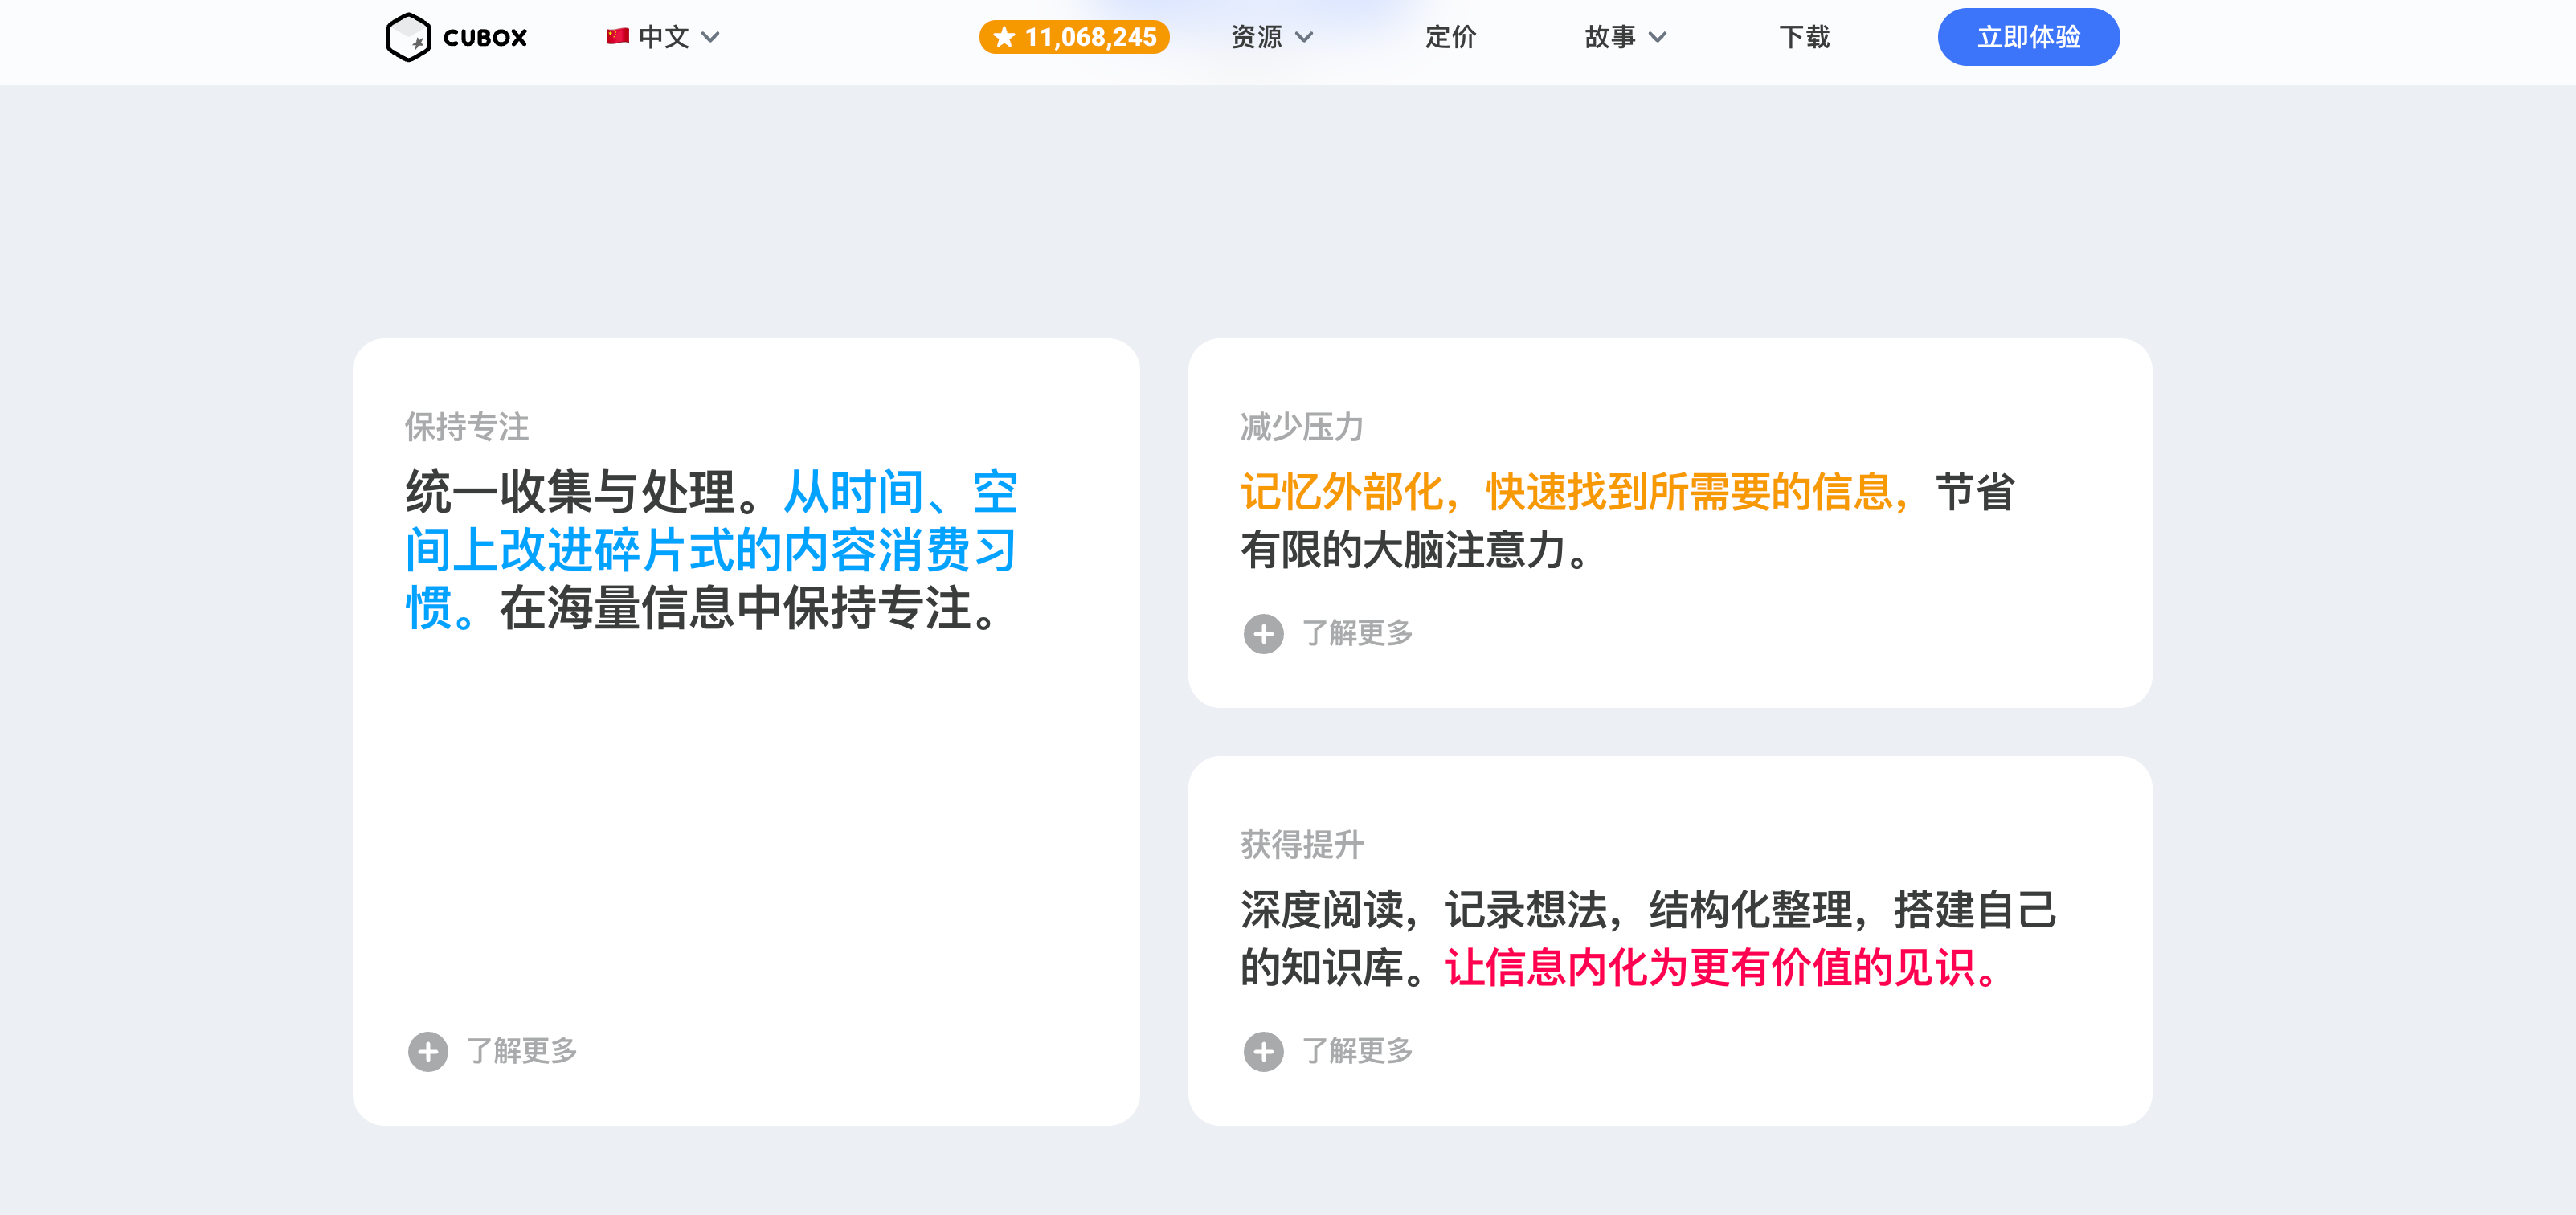Image resolution: width=2576 pixels, height=1215 pixels.
Task: Expand the 故事 menu chevron
Action: coord(1657,37)
